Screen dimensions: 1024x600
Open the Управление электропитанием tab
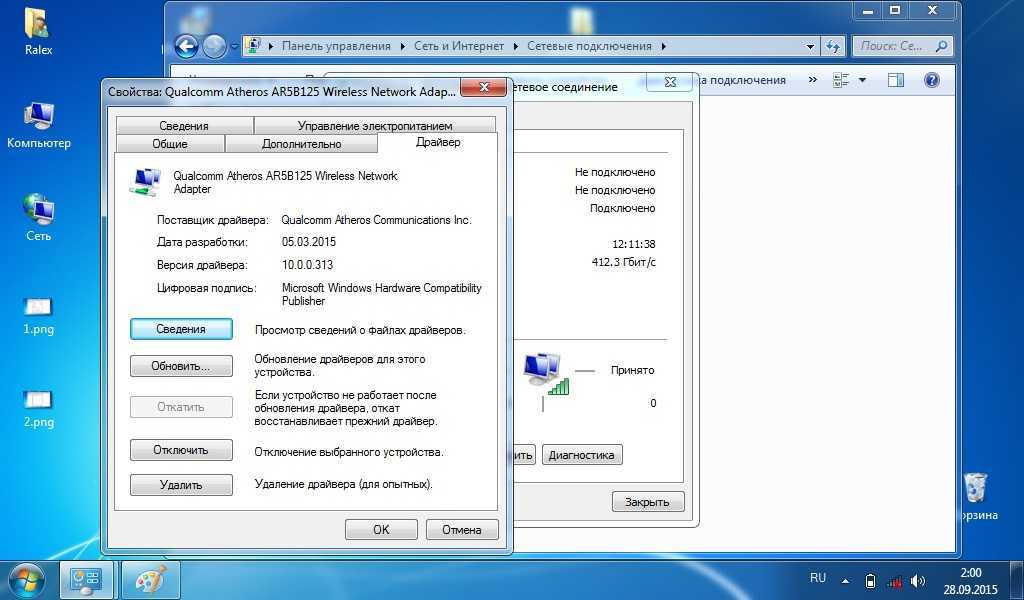[374, 126]
